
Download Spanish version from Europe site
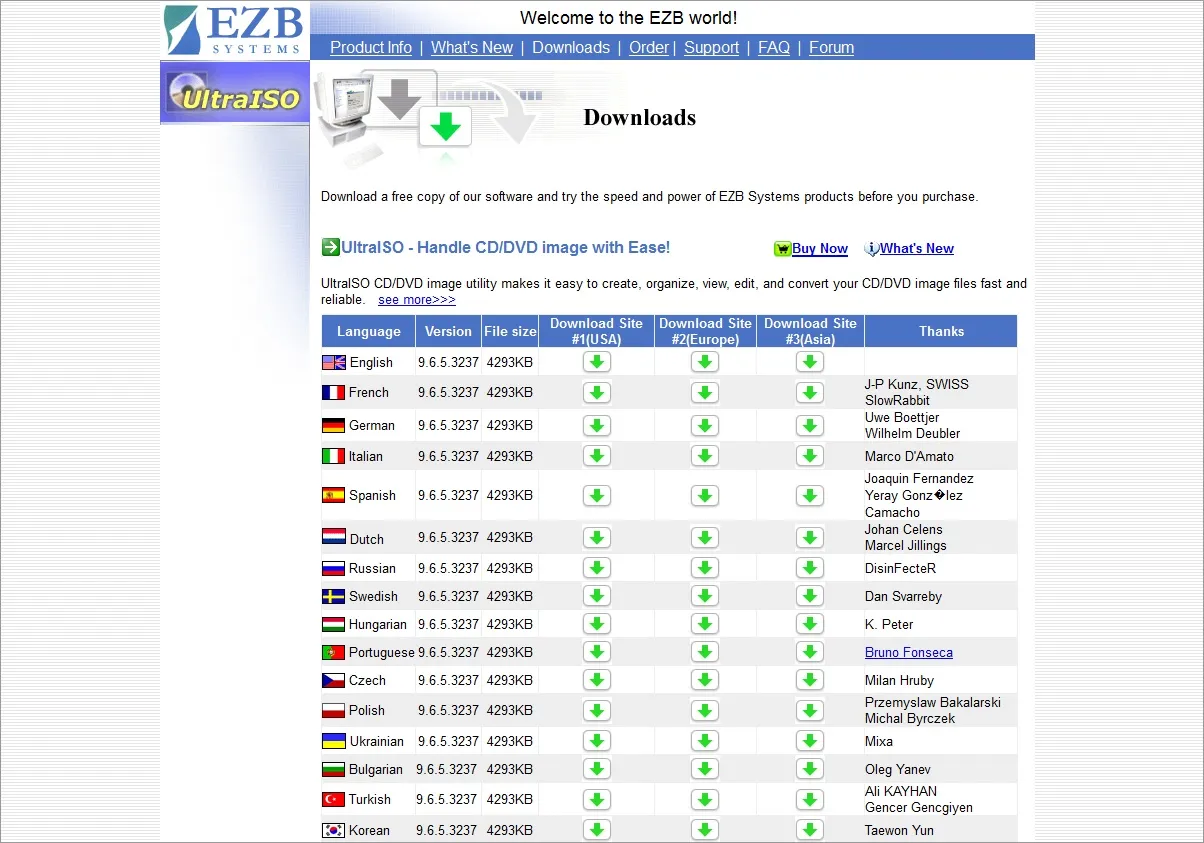tap(705, 495)
